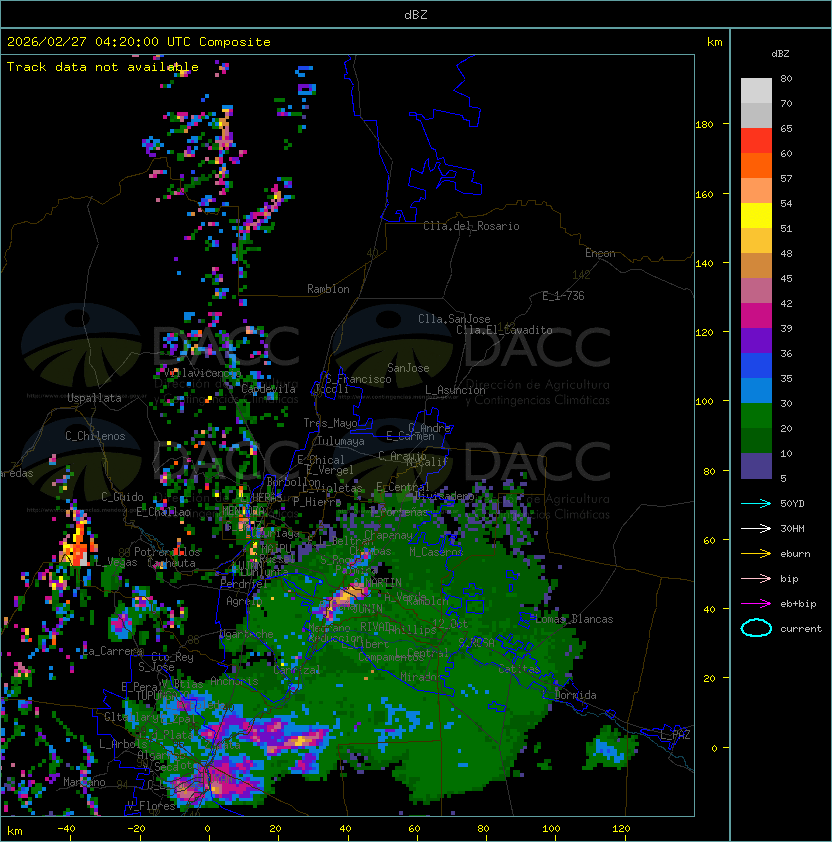Click the eburn legend label
The width and height of the screenshot is (832, 842).
click(x=795, y=553)
